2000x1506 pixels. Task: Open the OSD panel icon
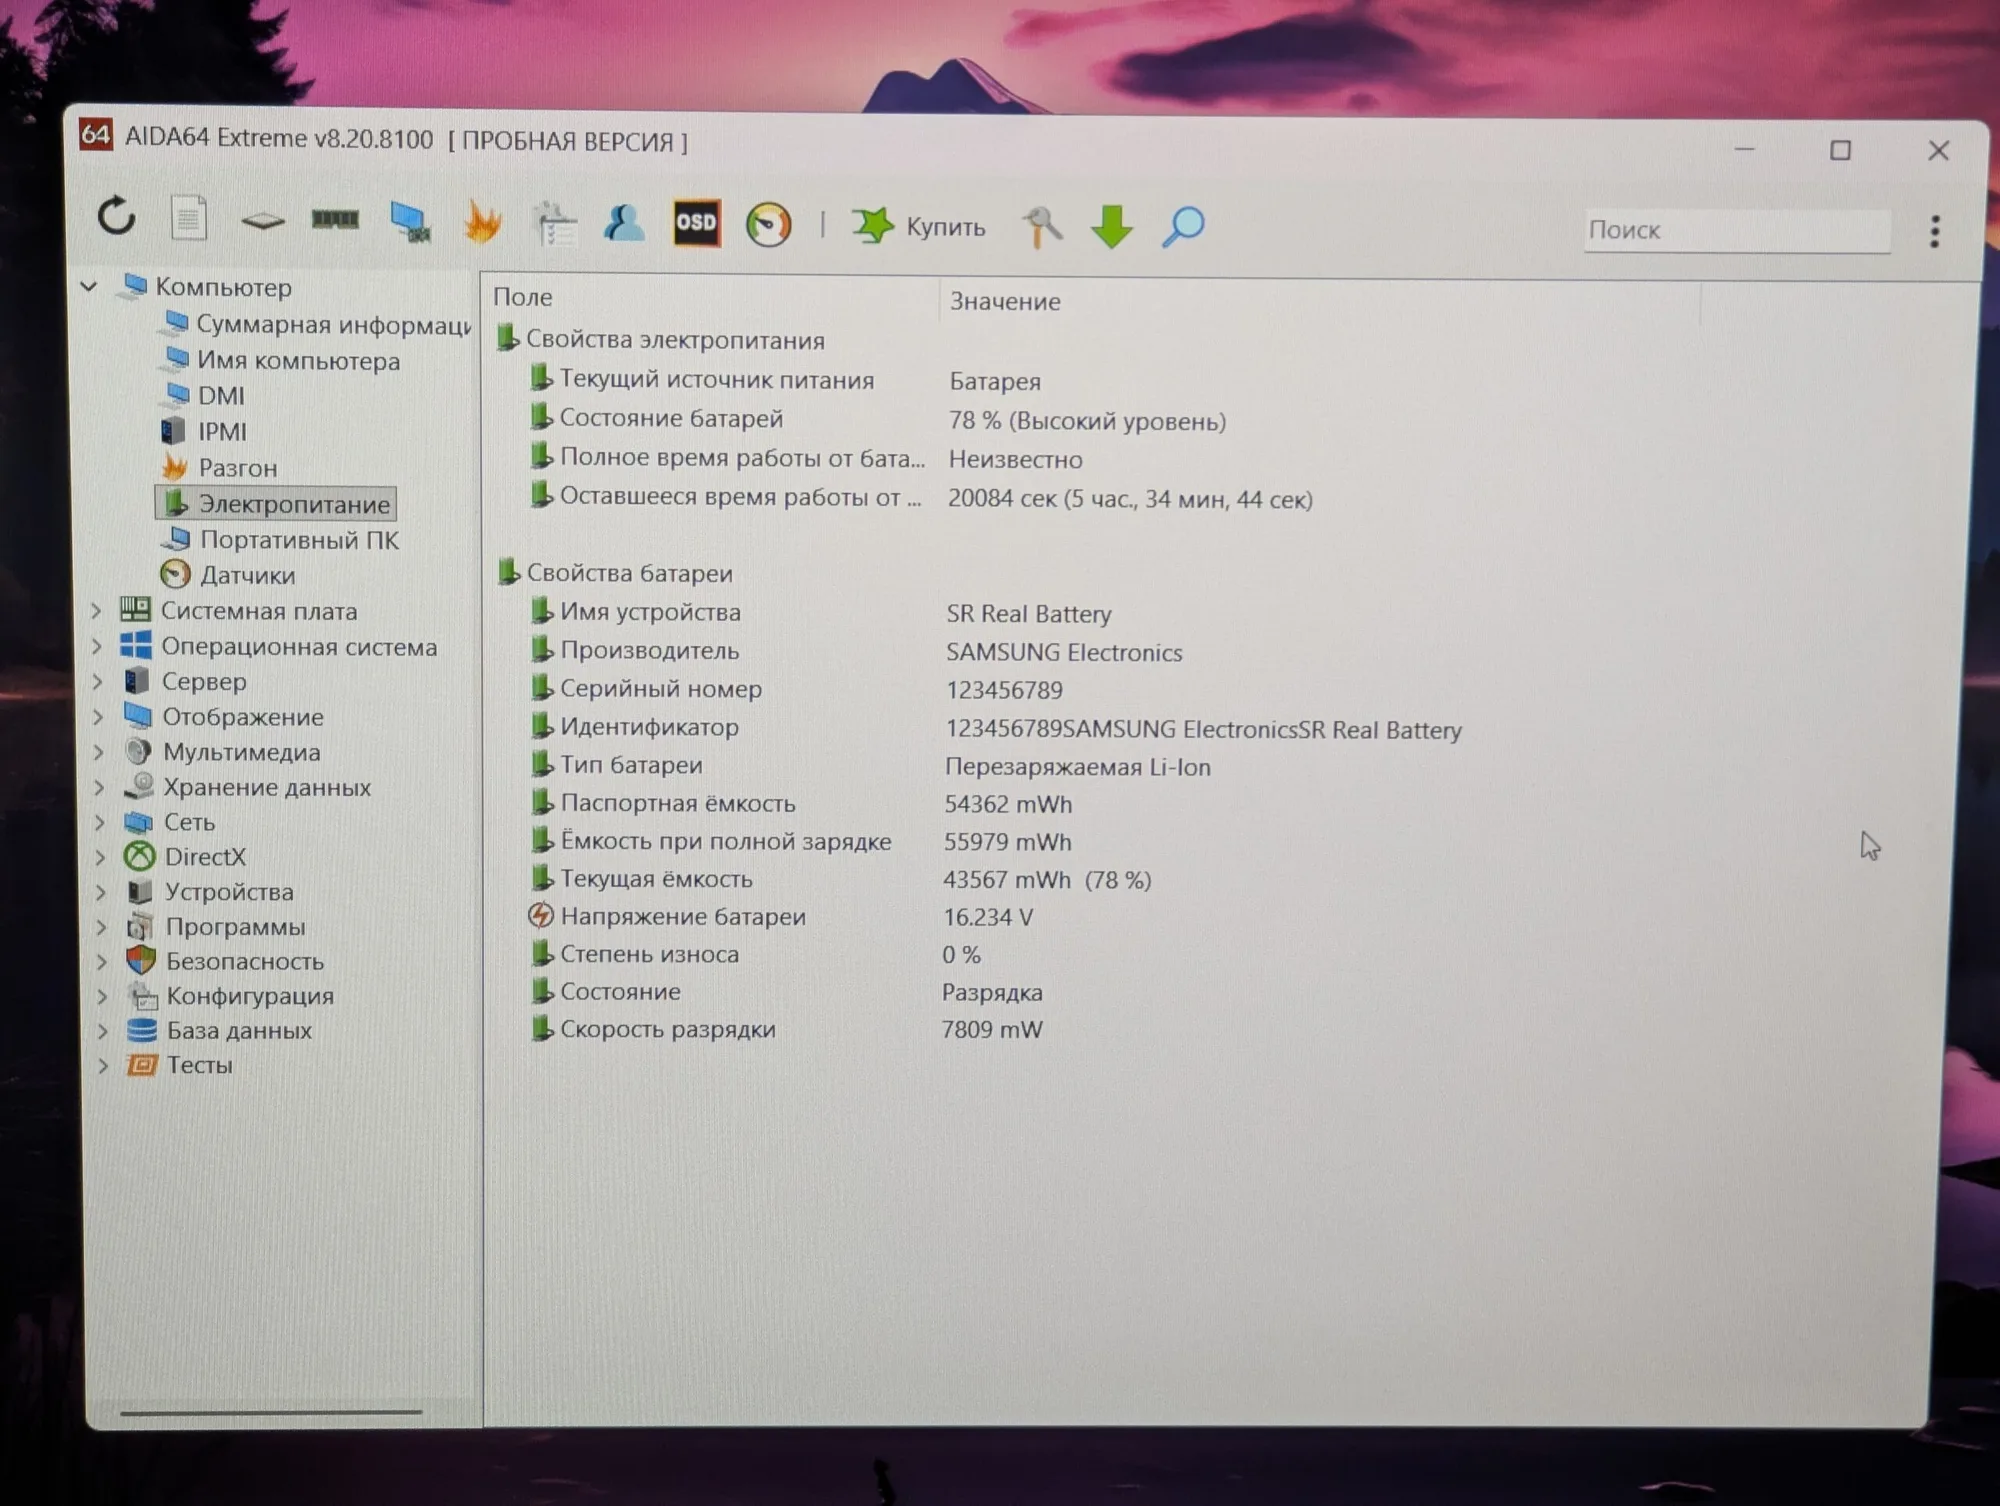point(697,223)
